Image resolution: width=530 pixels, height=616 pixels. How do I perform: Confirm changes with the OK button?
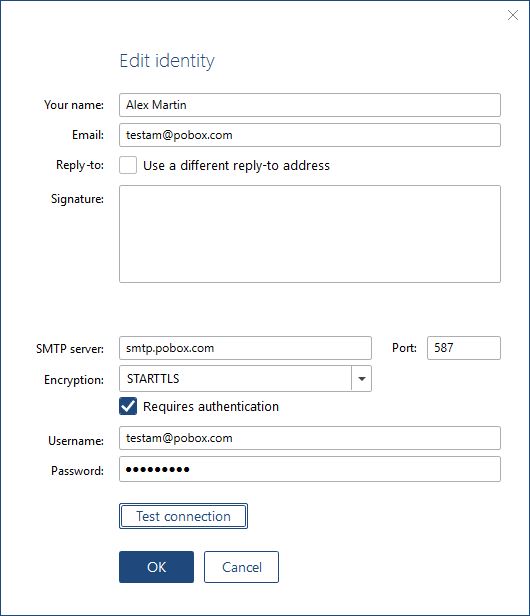pos(156,567)
